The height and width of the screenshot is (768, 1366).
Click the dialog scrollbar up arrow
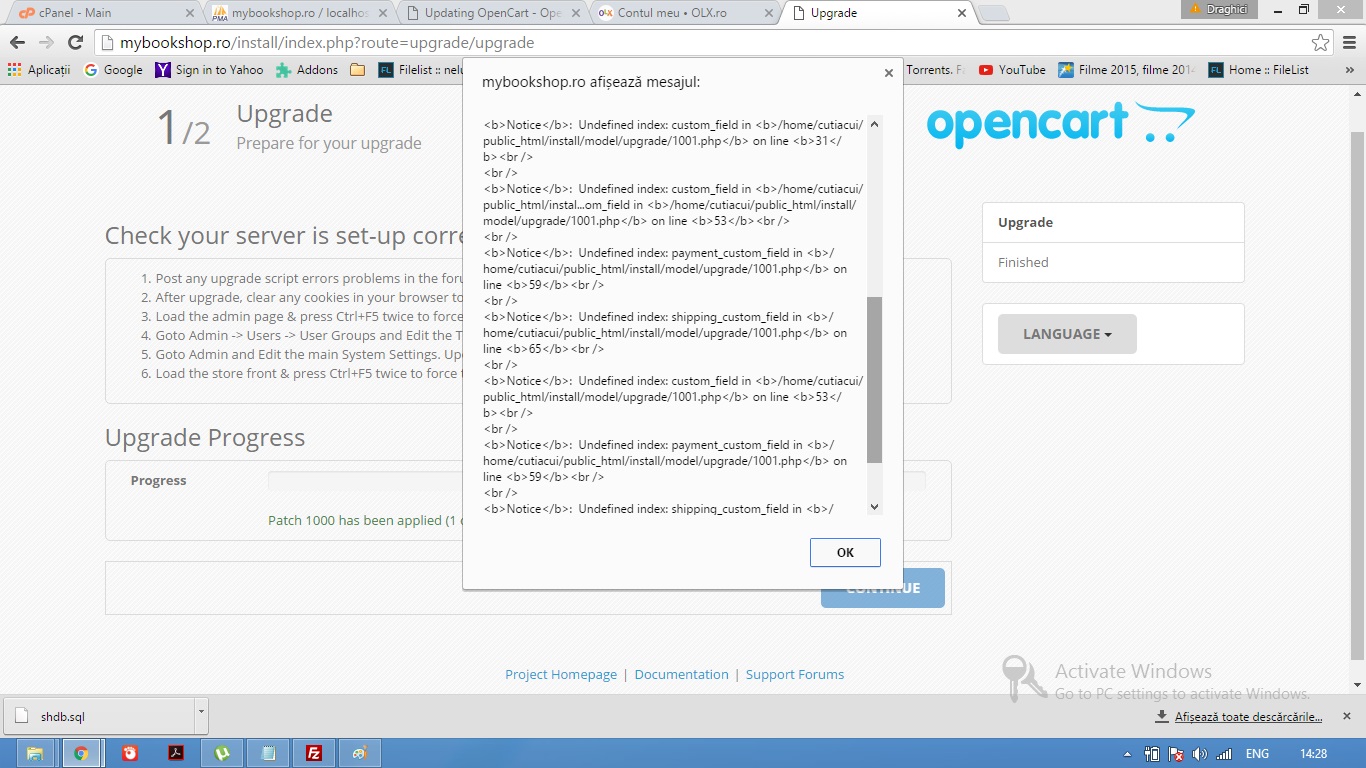(x=874, y=124)
